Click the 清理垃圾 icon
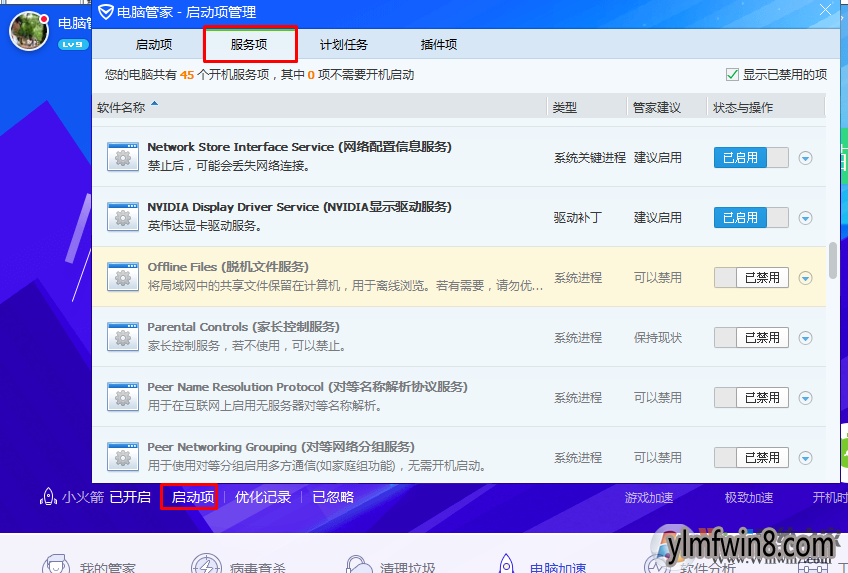Image resolution: width=848 pixels, height=573 pixels. click(x=359, y=564)
